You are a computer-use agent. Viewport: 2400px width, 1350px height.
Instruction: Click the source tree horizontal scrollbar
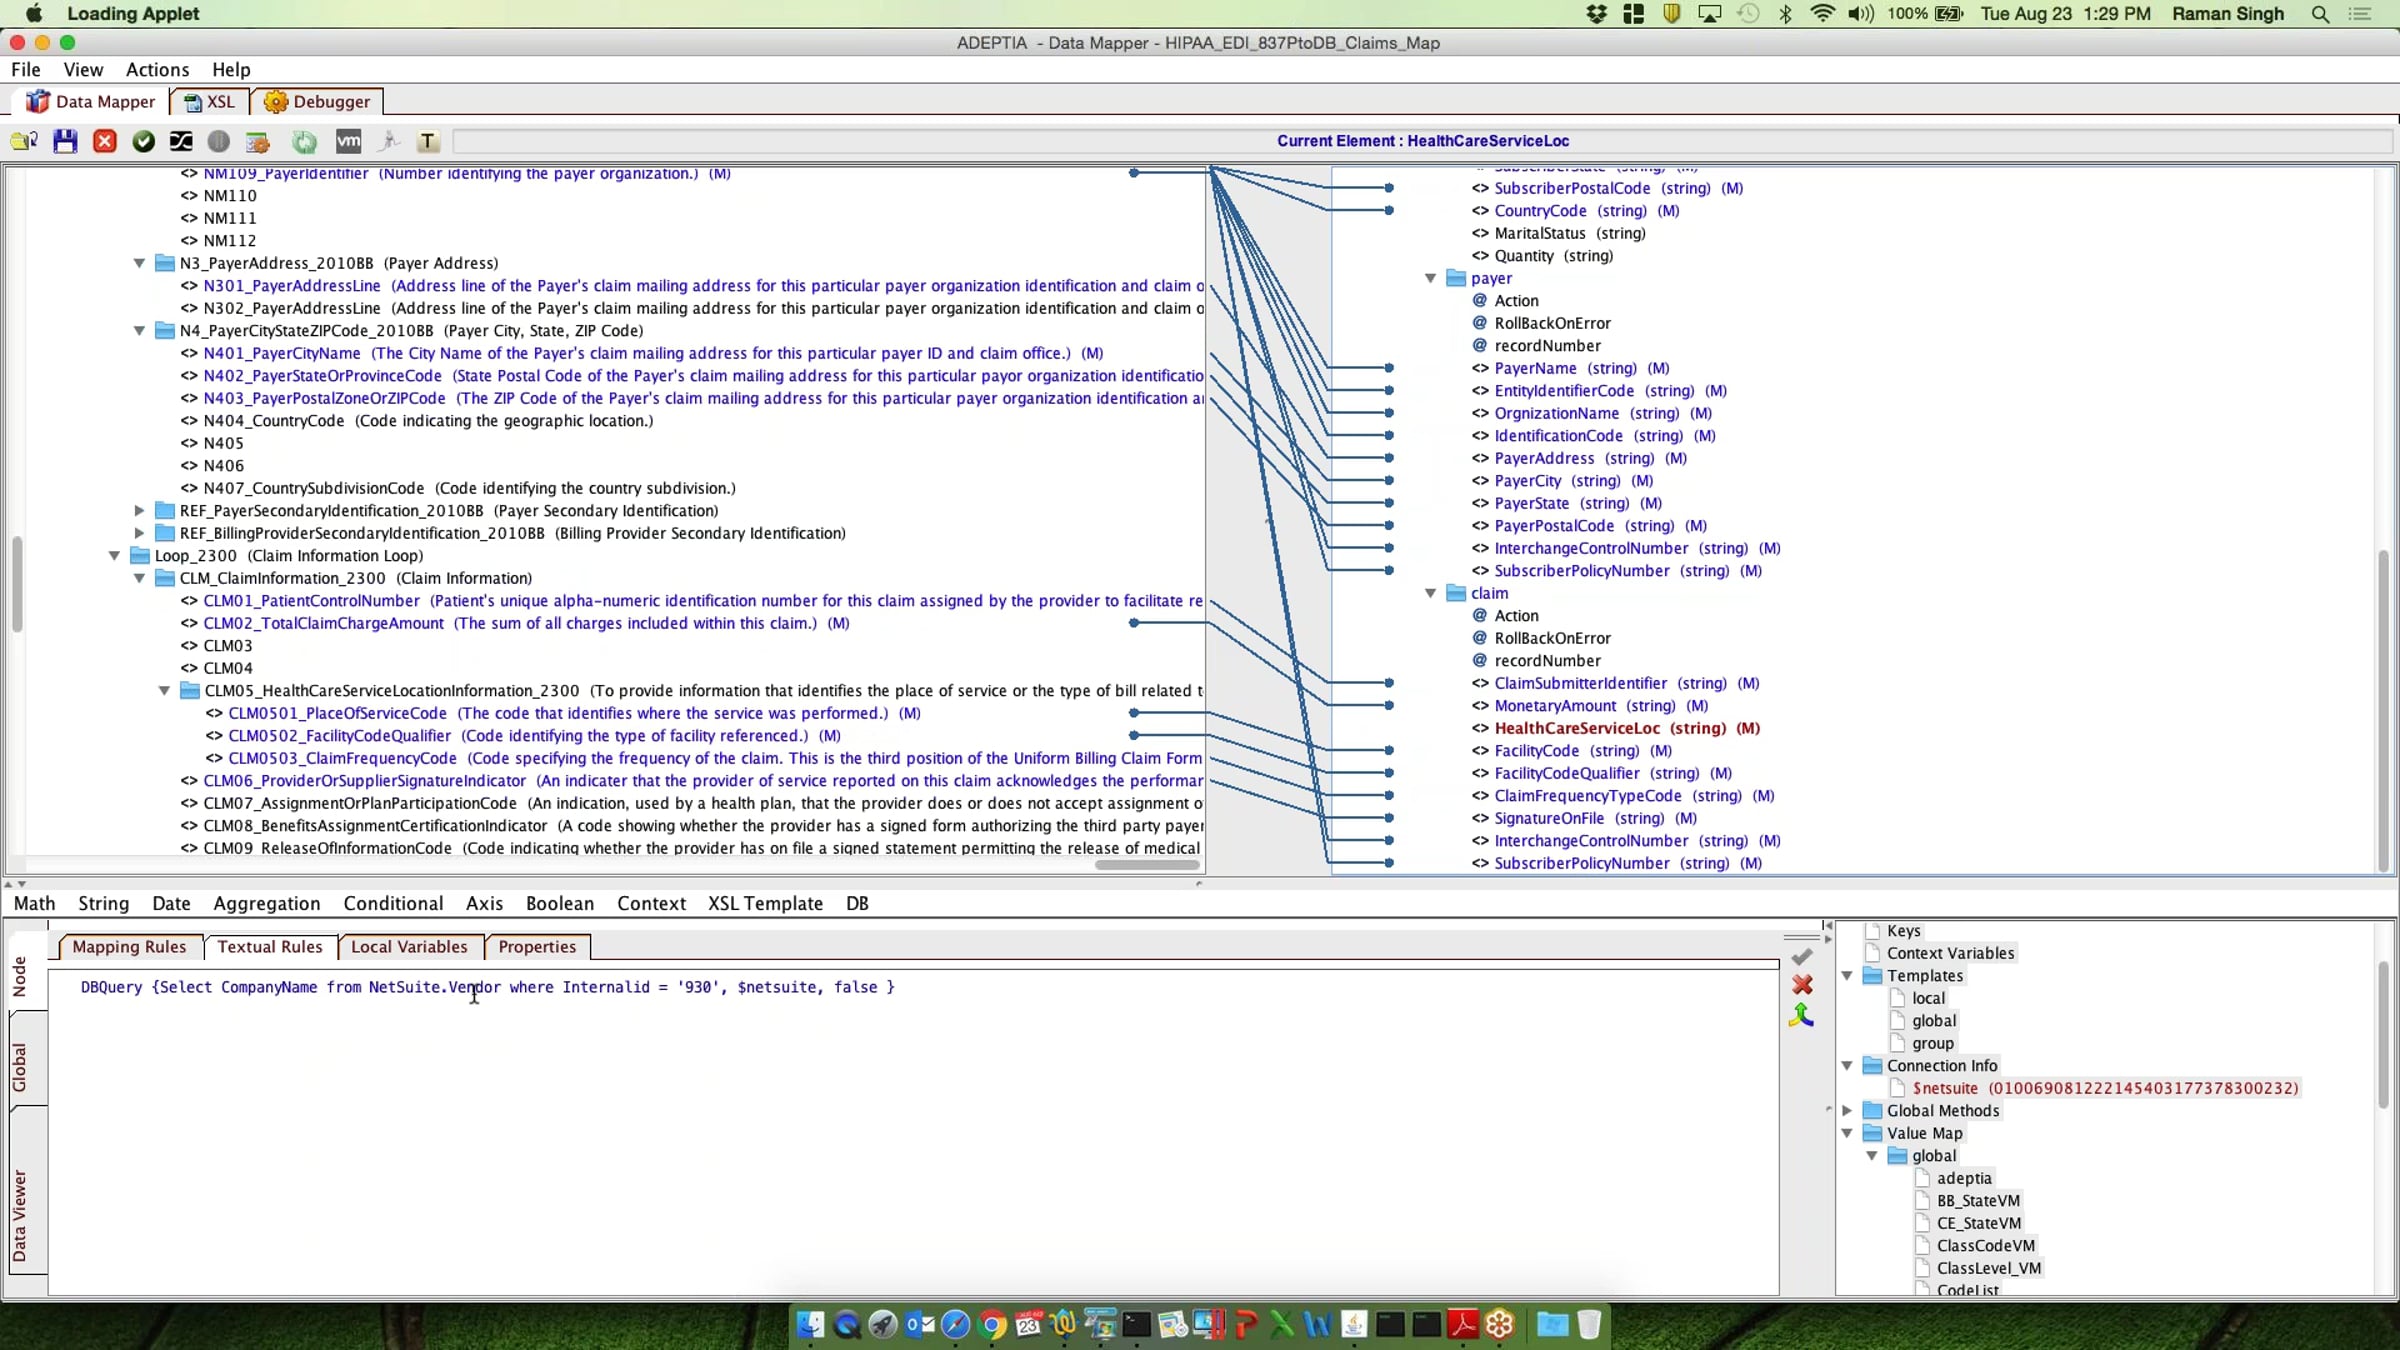(1147, 865)
